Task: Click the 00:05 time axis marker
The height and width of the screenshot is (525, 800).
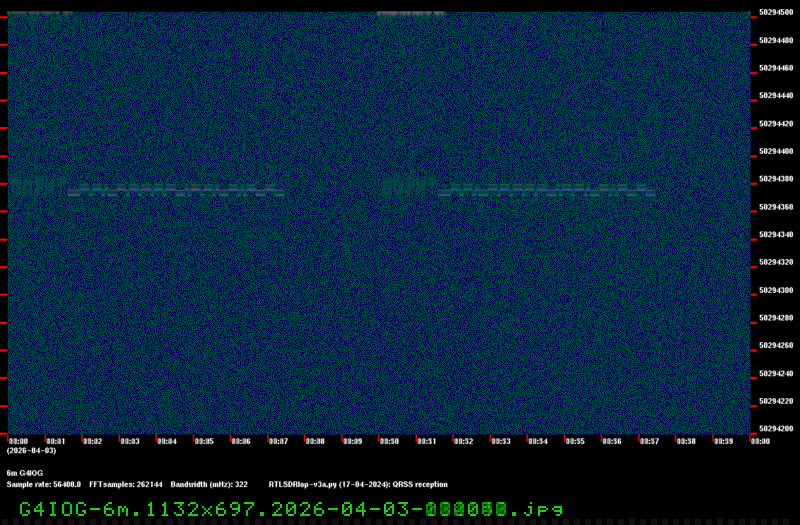Action: coord(204,441)
